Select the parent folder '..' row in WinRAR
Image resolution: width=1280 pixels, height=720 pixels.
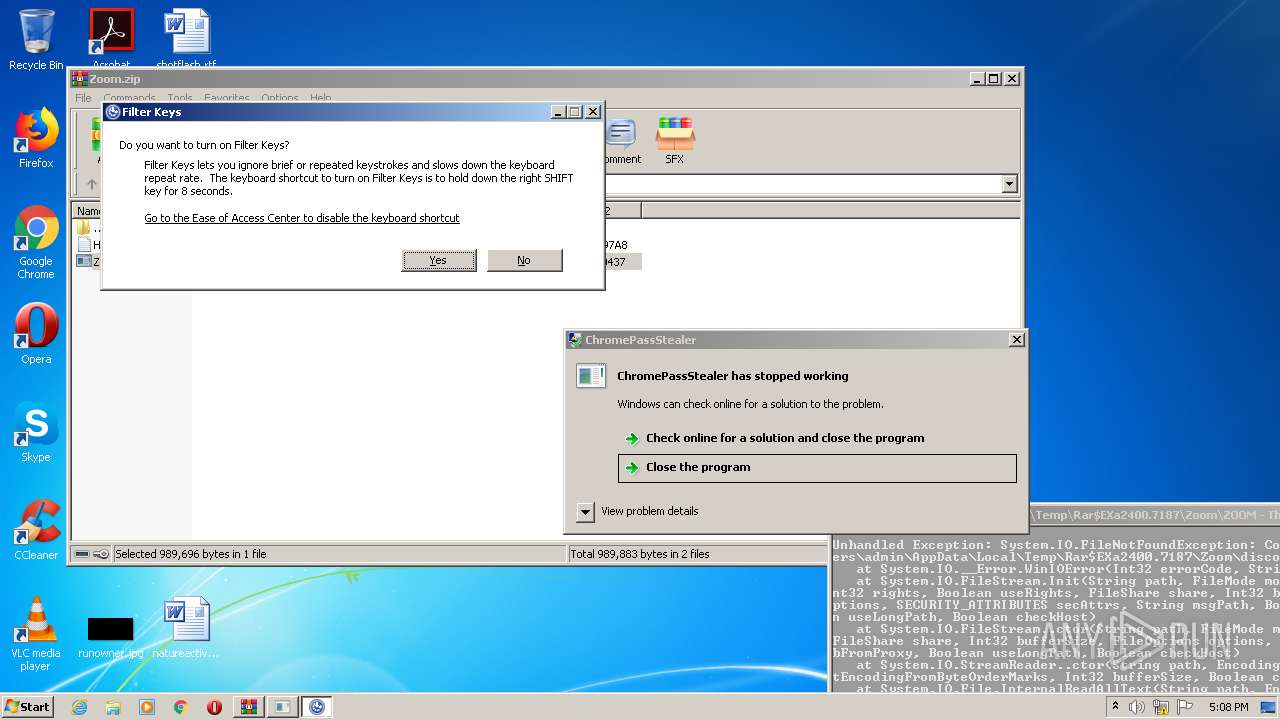[90, 228]
